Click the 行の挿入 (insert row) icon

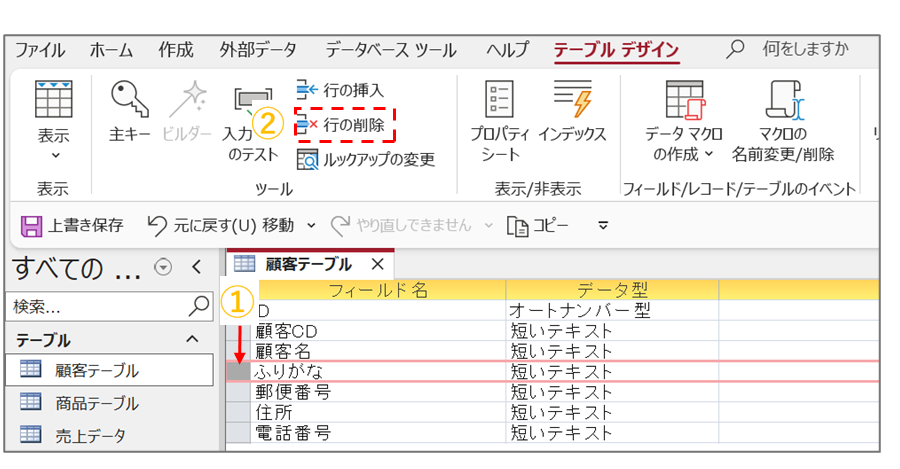pos(307,91)
